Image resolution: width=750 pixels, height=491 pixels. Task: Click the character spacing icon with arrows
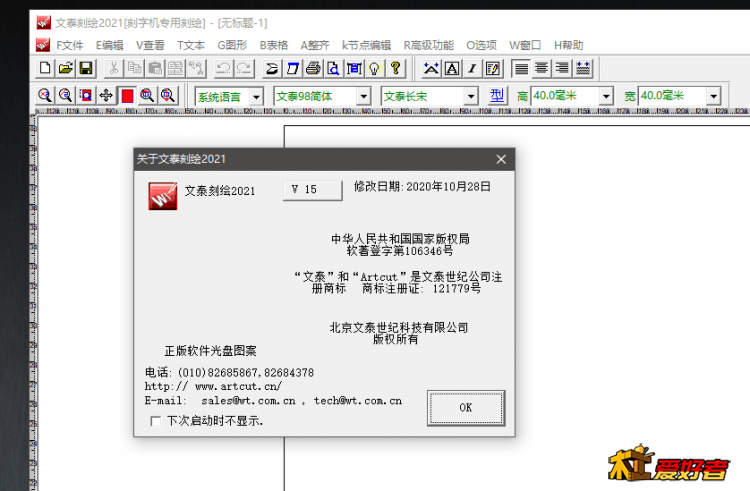431,68
